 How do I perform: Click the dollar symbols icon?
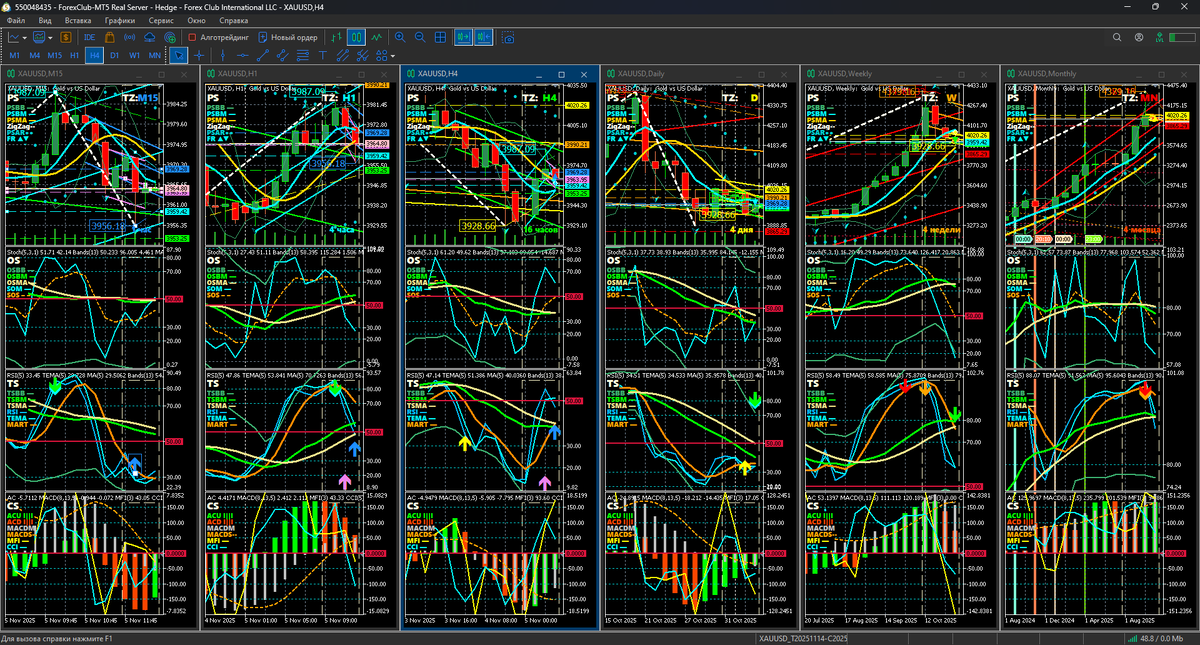click(66, 37)
